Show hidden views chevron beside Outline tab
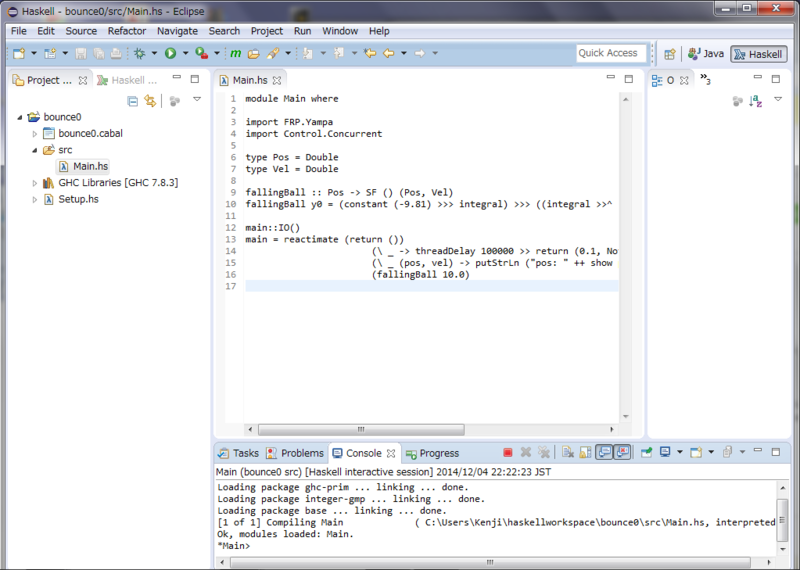Viewport: 800px width, 570px height. (x=705, y=79)
